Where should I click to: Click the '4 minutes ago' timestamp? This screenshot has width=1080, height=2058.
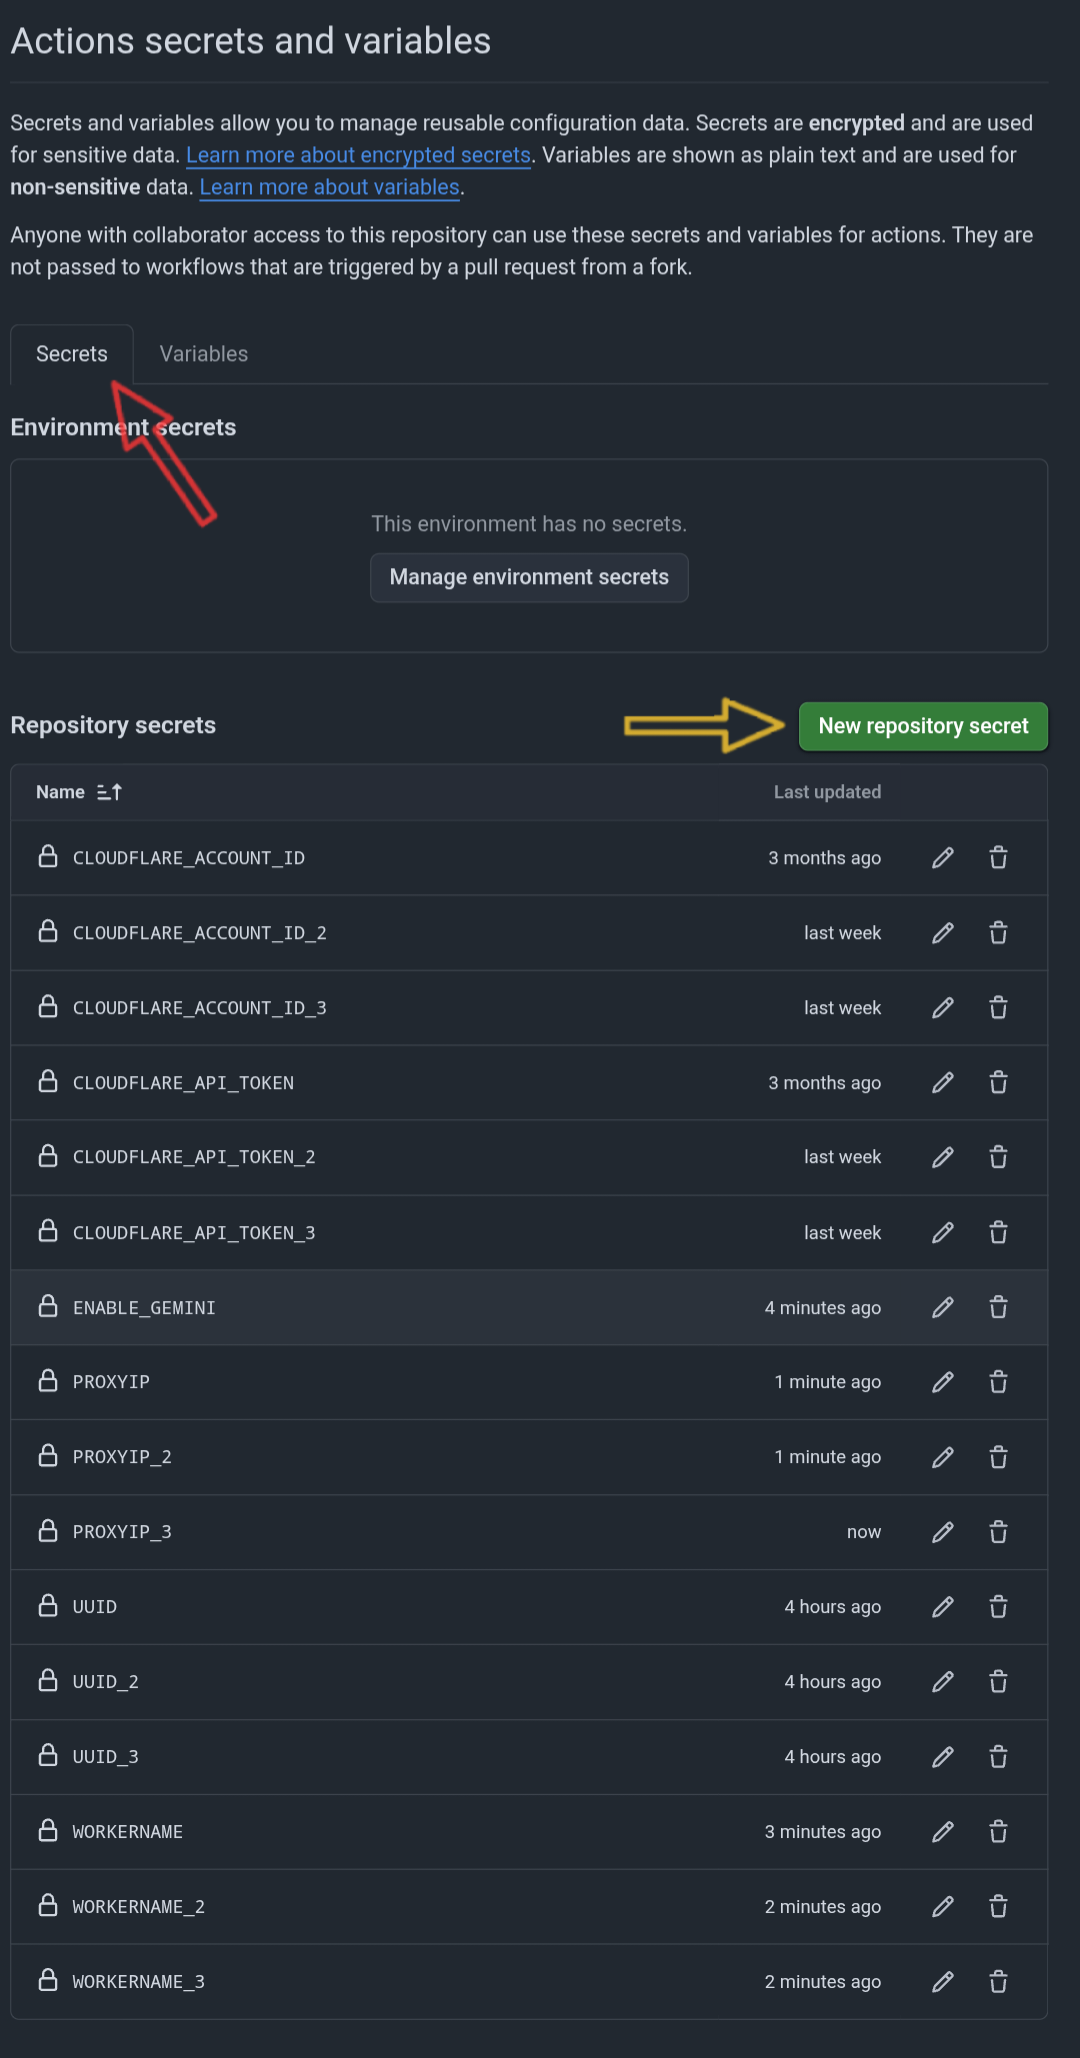823,1308
